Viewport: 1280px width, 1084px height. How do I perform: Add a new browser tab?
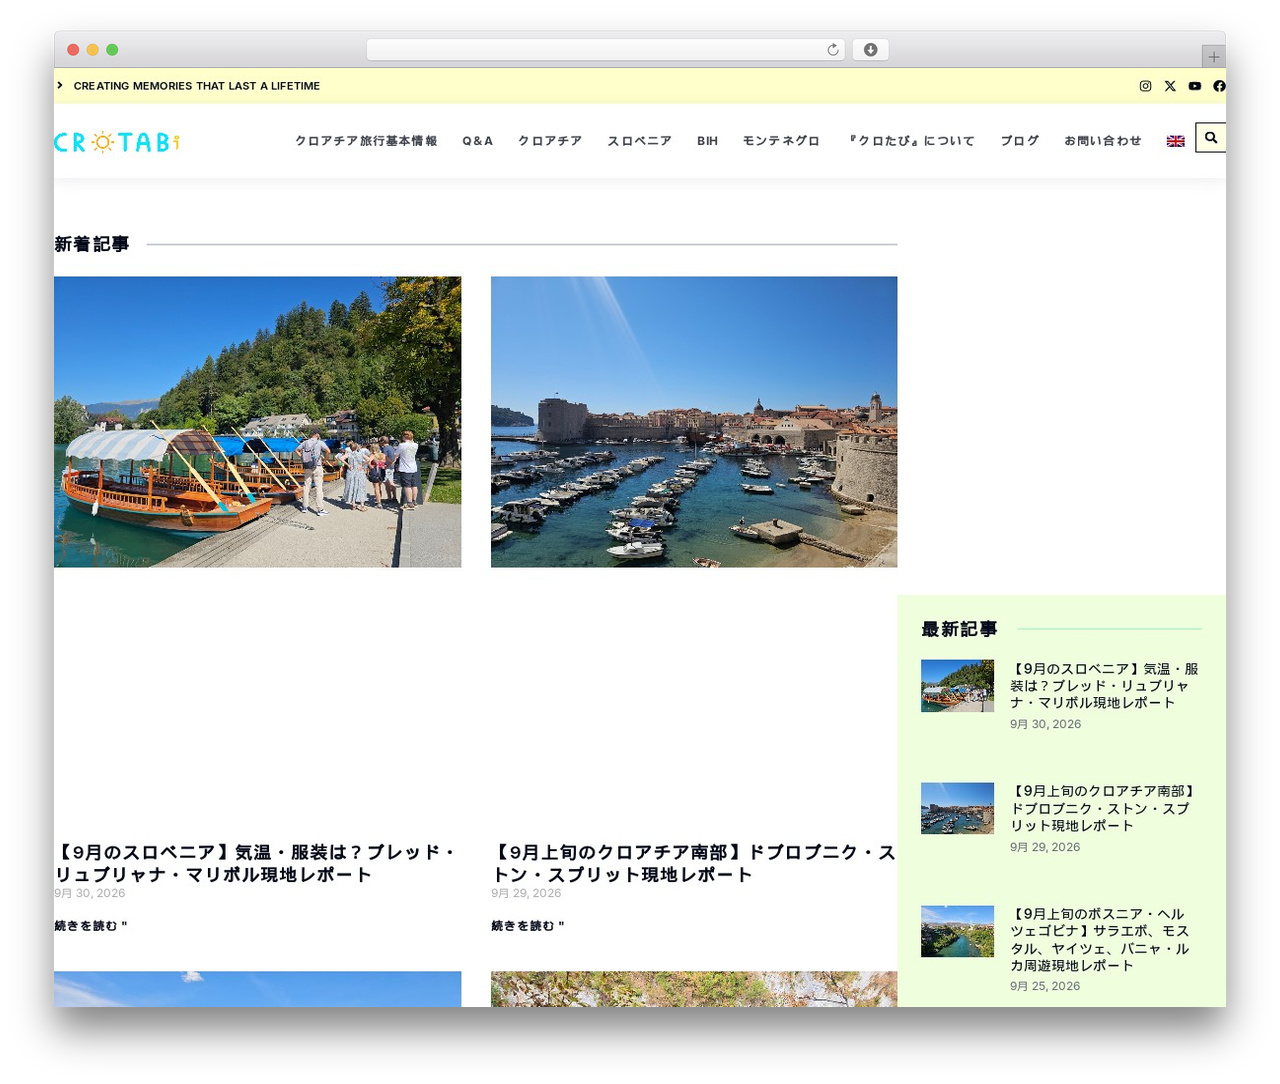1213,57
